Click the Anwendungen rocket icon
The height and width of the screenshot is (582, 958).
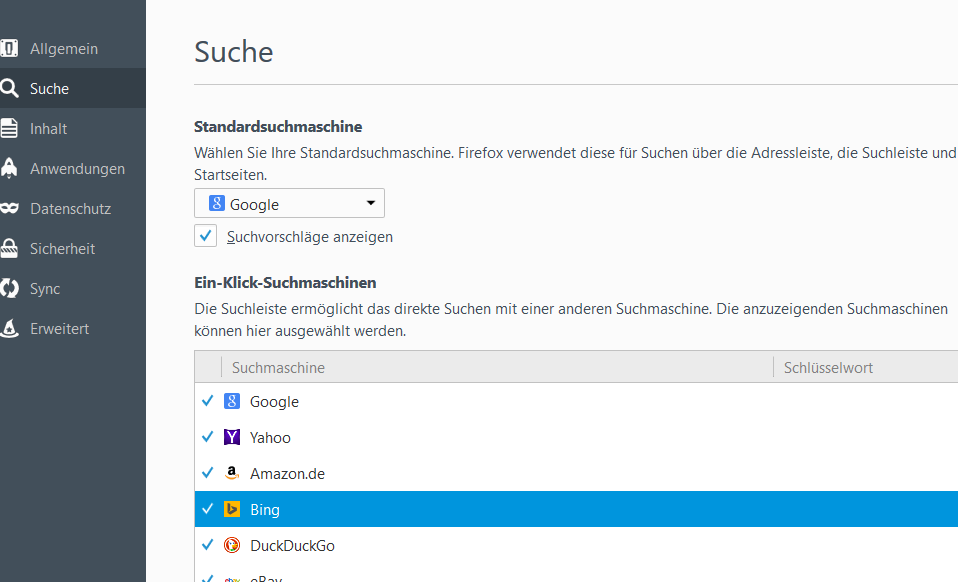(x=9, y=169)
